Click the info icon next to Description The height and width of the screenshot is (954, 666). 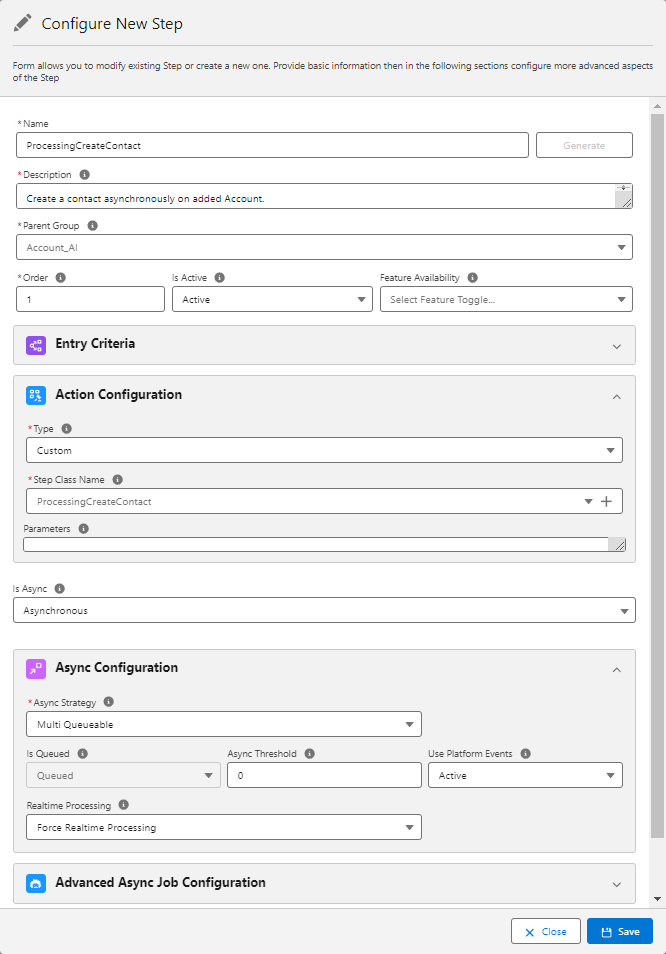click(83, 175)
